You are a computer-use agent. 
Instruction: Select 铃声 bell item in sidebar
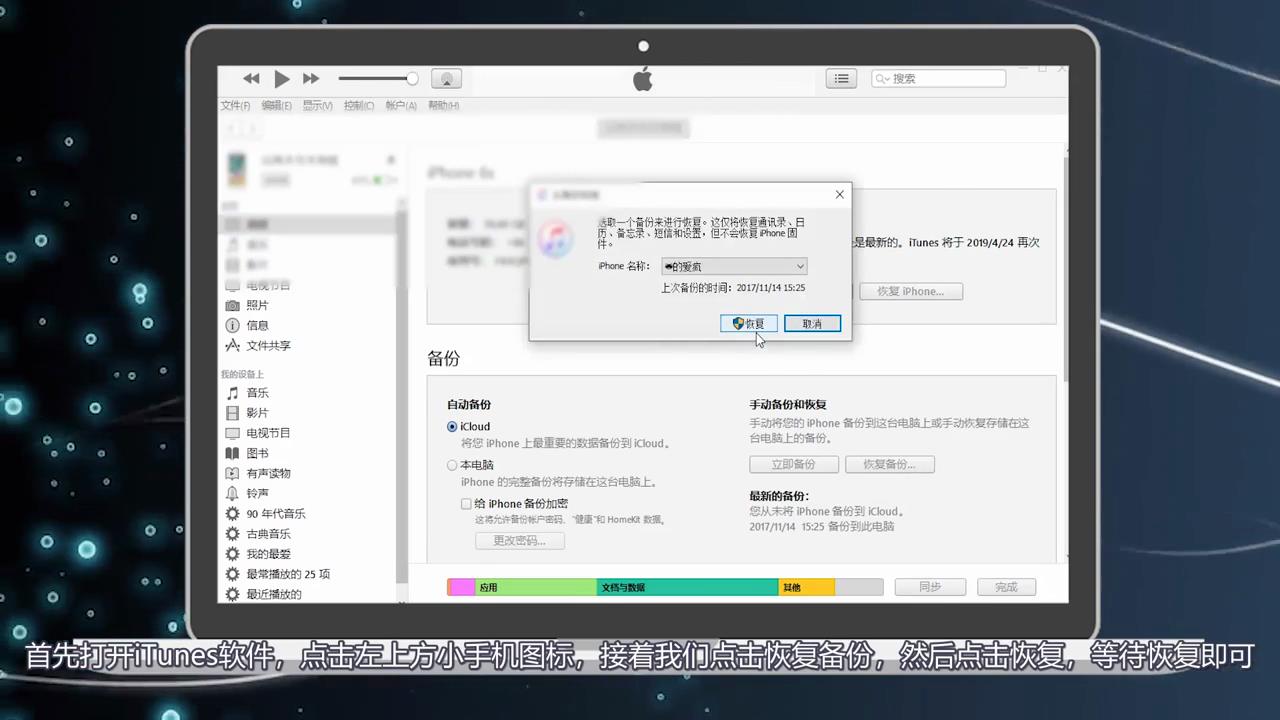pyautogui.click(x=257, y=493)
